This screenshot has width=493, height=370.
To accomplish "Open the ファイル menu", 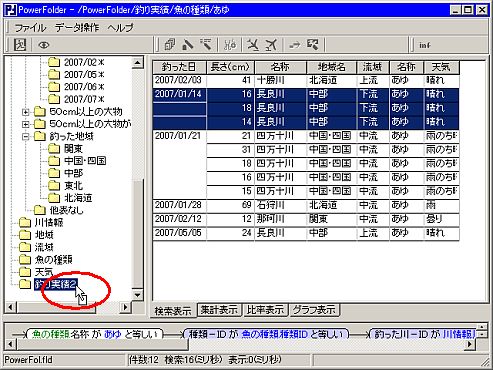I will (x=30, y=27).
